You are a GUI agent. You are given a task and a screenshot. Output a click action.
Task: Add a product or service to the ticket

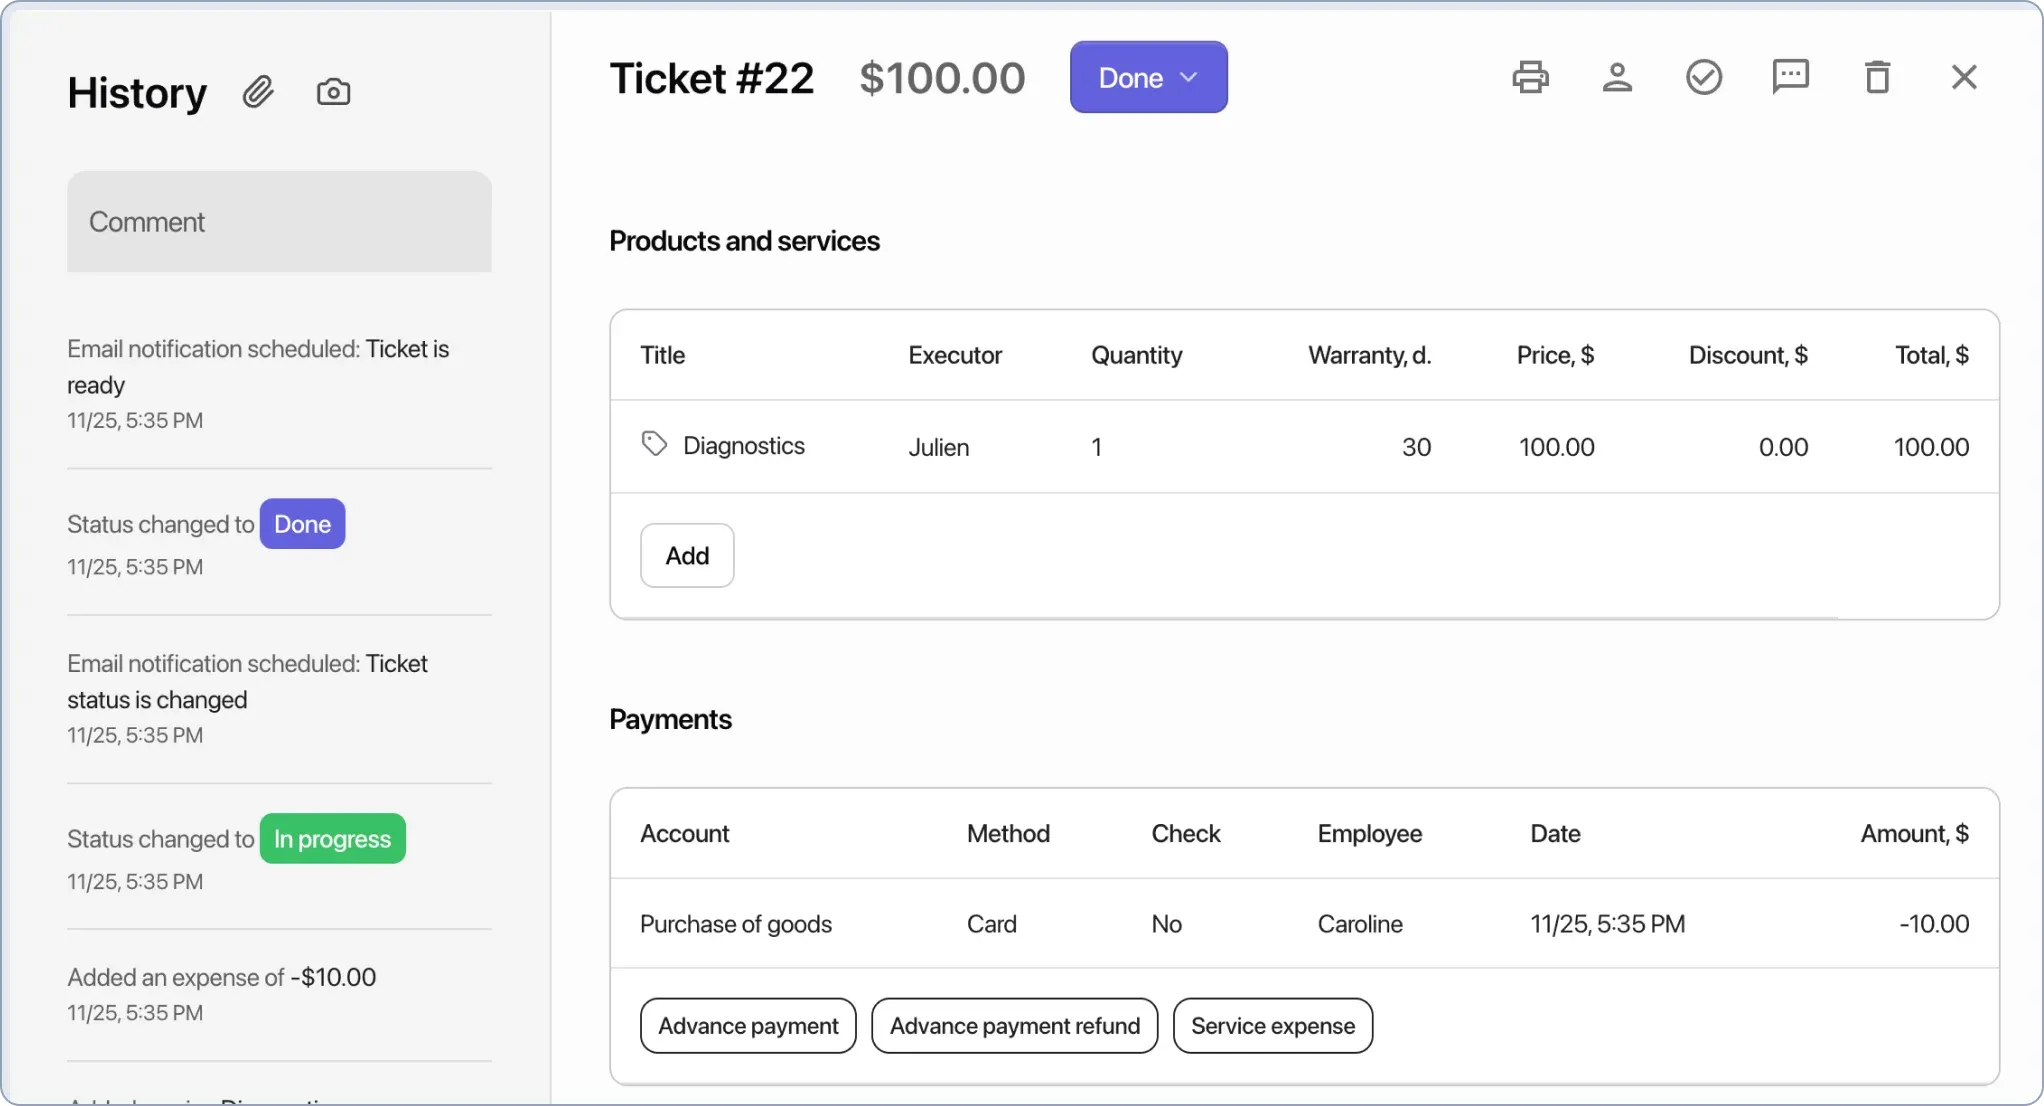coord(686,555)
